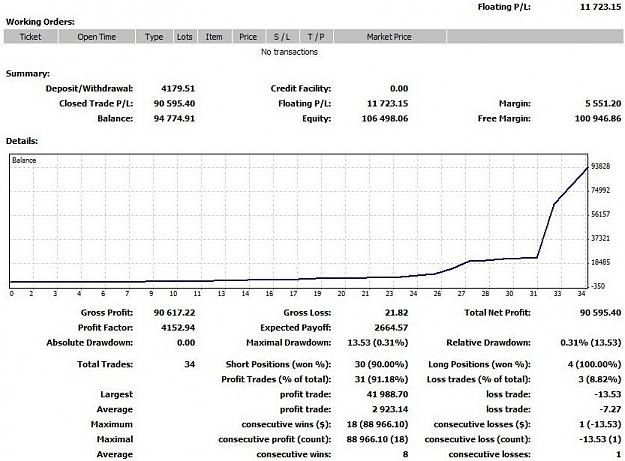The image size is (625, 461).
Task: Click Closed Trade P/L value 90 595.40
Action: pos(174,104)
